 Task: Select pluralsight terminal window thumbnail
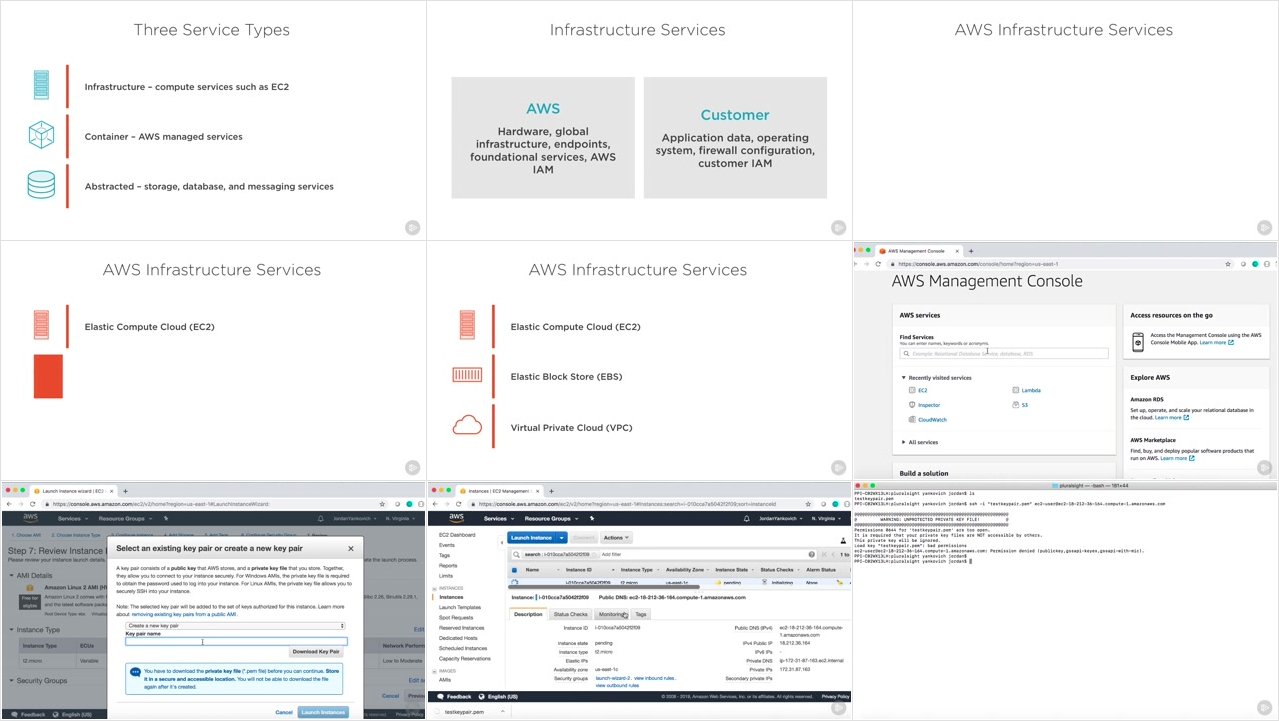coord(1066,600)
